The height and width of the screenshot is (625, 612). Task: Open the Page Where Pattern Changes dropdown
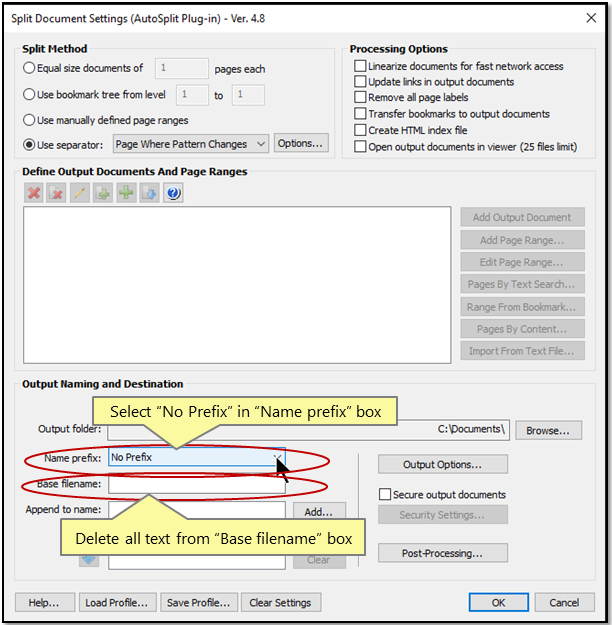[x=190, y=144]
